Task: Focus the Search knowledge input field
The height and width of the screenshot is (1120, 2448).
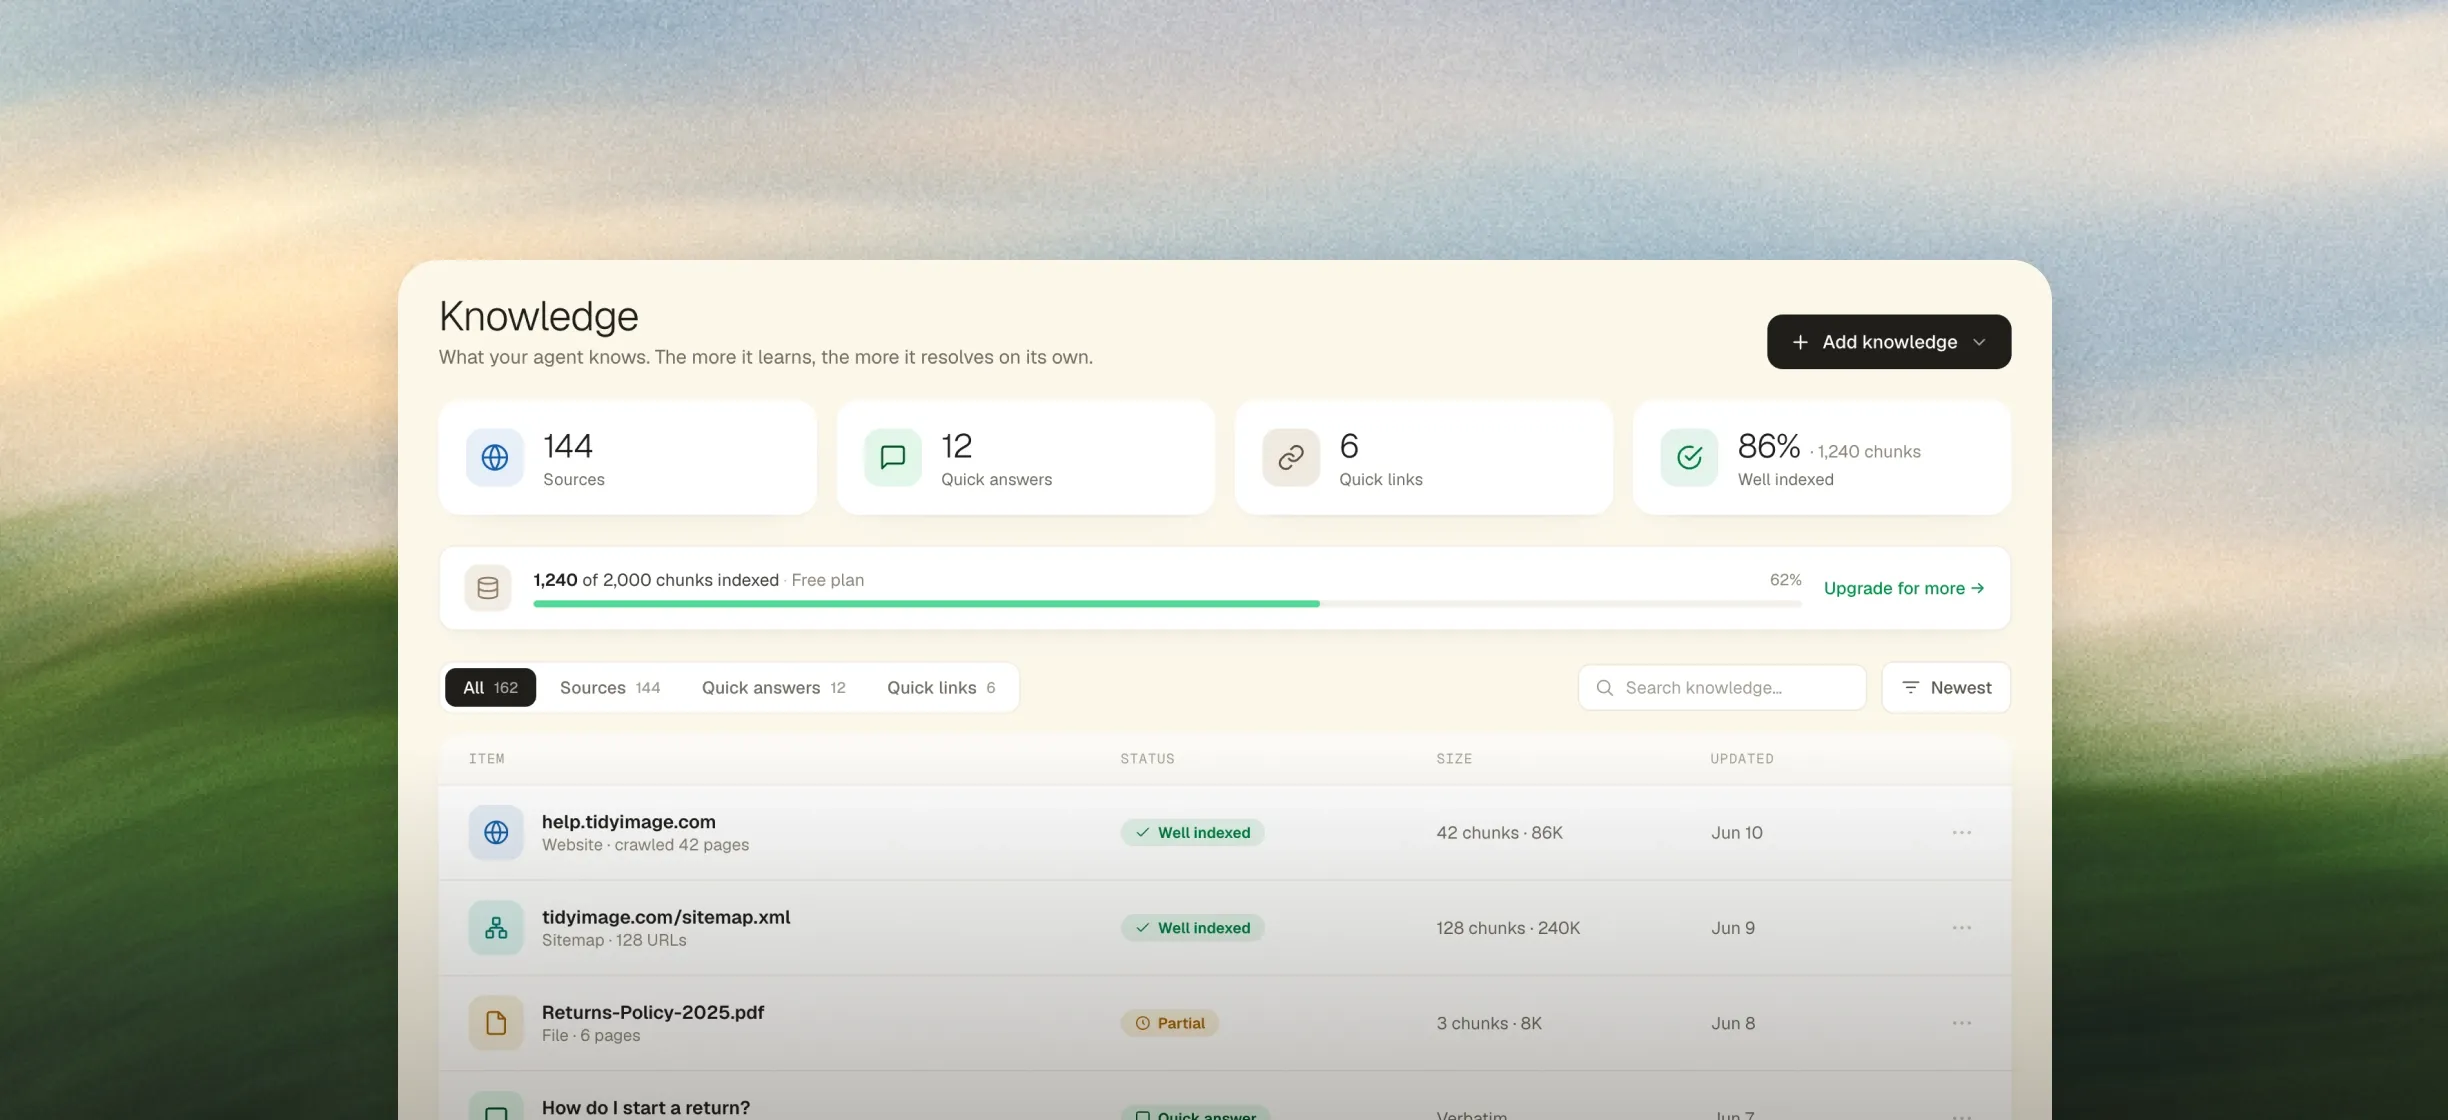Action: 1722,688
